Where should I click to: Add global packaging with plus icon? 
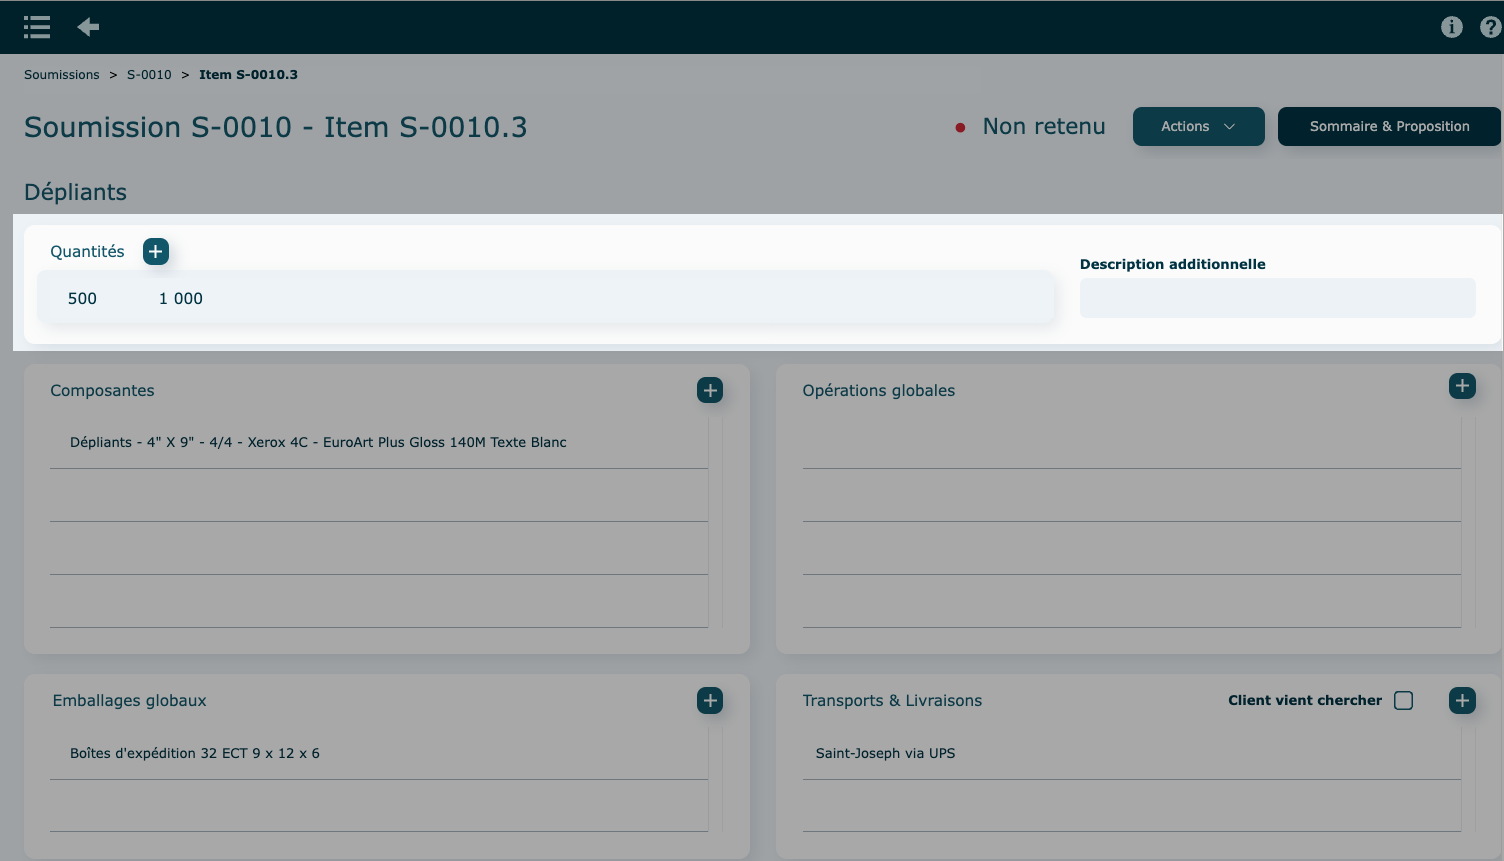pyautogui.click(x=710, y=701)
